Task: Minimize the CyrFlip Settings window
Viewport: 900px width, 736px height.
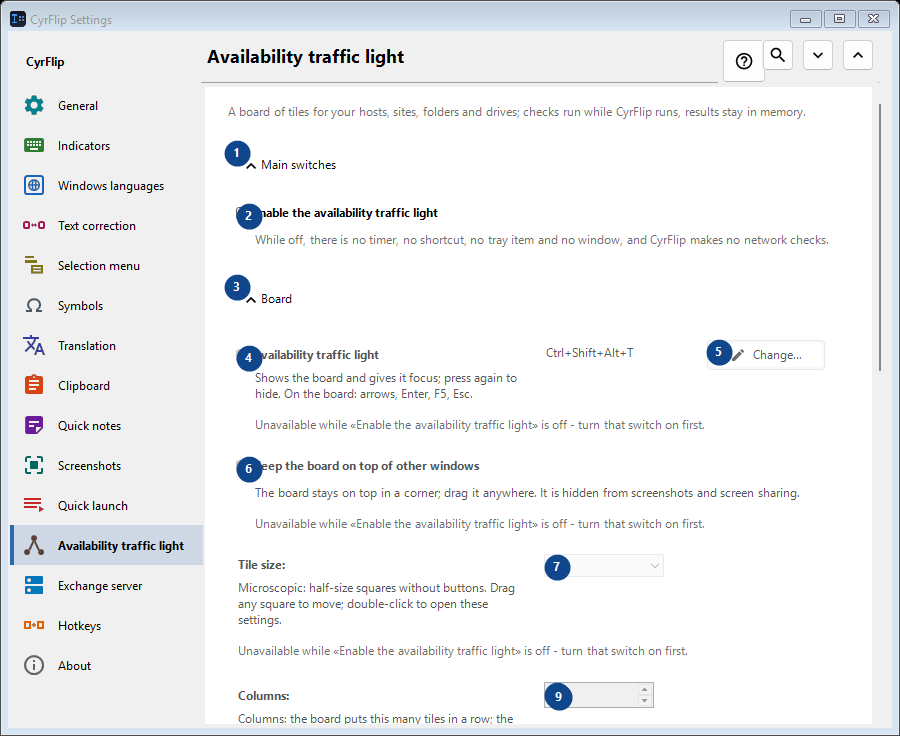Action: 805,19
